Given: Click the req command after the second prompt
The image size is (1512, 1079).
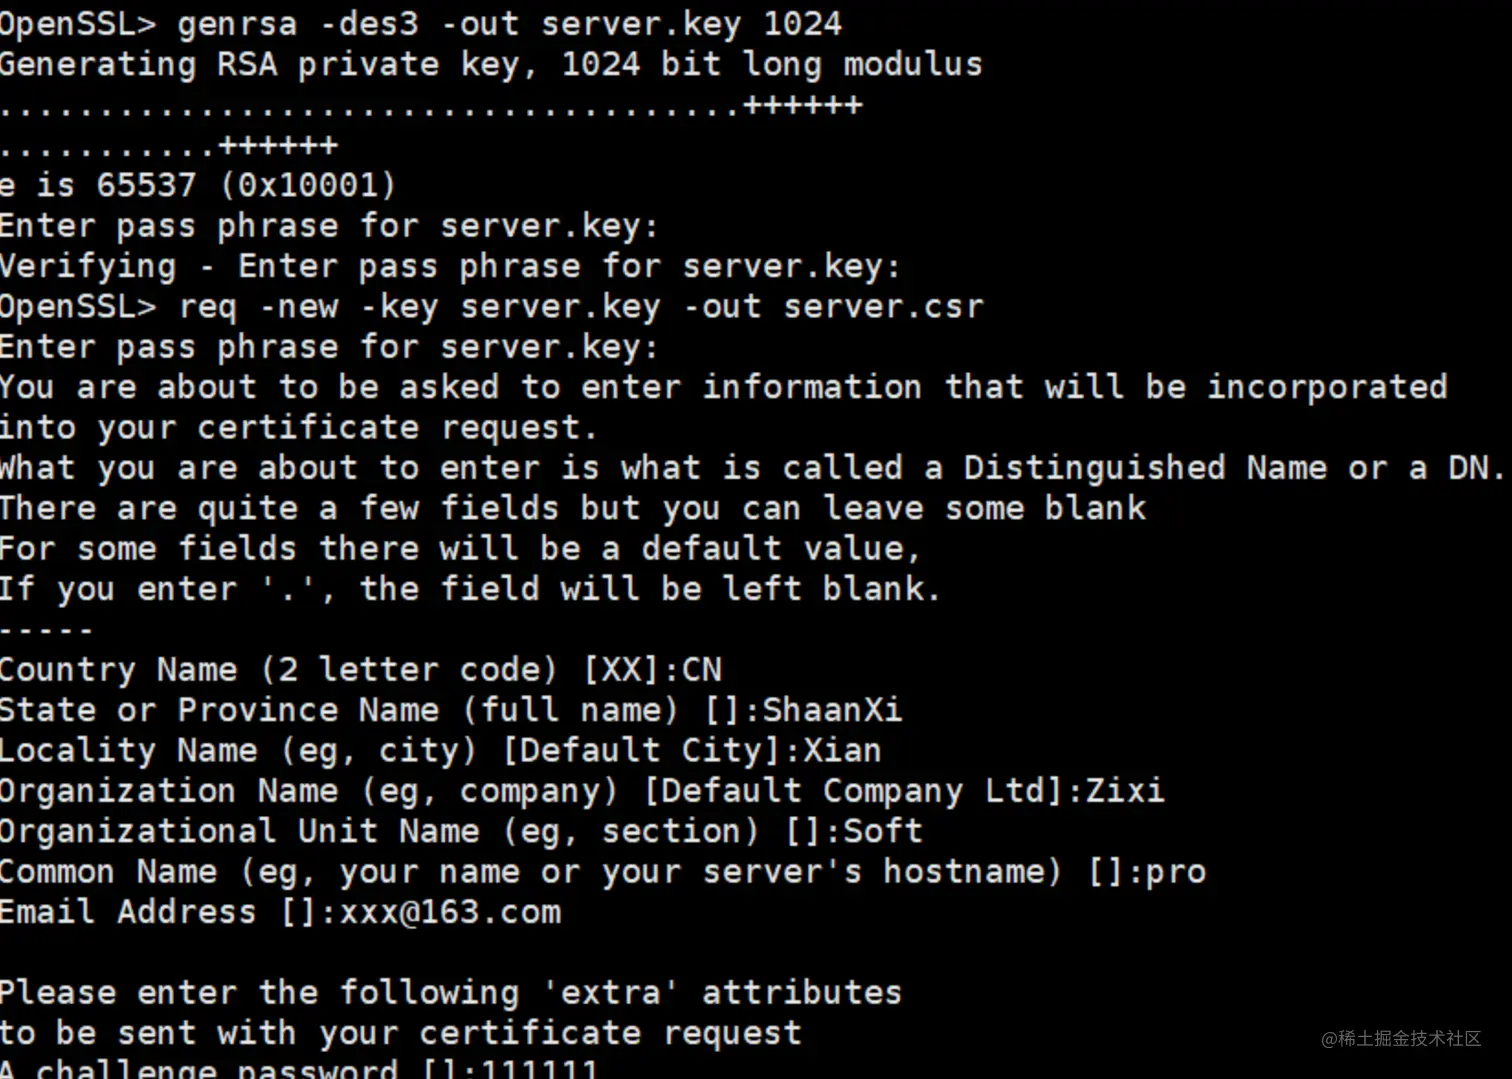Looking at the screenshot, I should coord(207,307).
